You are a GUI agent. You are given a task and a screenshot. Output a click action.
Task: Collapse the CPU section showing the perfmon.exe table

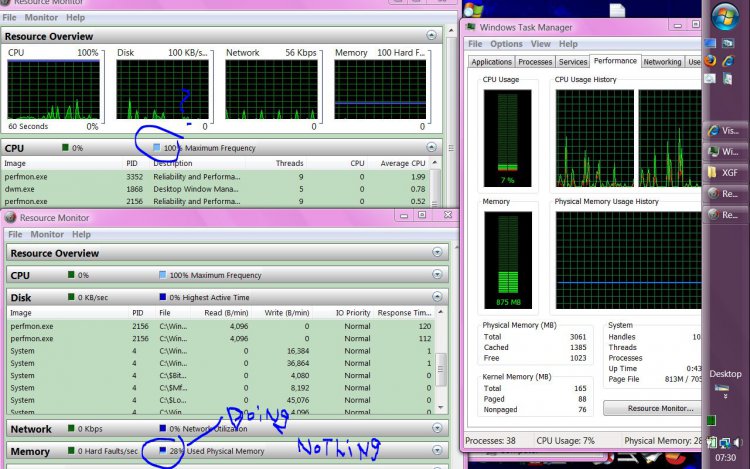click(x=431, y=147)
